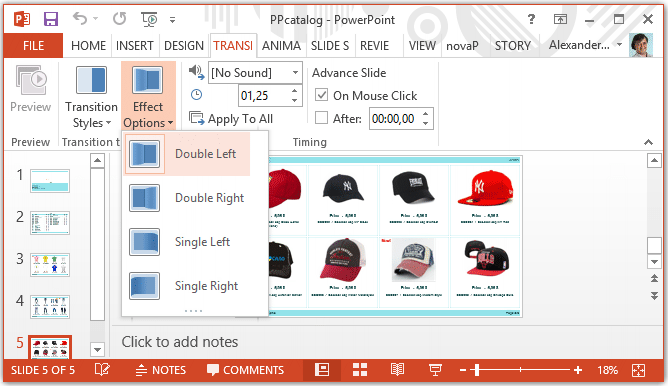This screenshot has height=386, width=668.
Task: Switch to the novaPDF tab
Action: pos(462,46)
